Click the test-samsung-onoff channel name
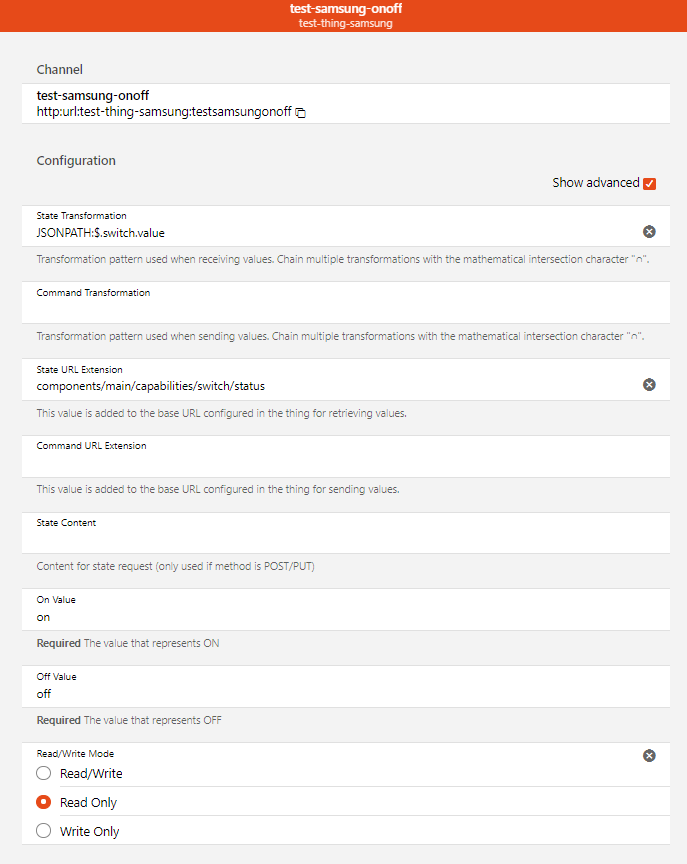This screenshot has width=687, height=864. pos(93,96)
